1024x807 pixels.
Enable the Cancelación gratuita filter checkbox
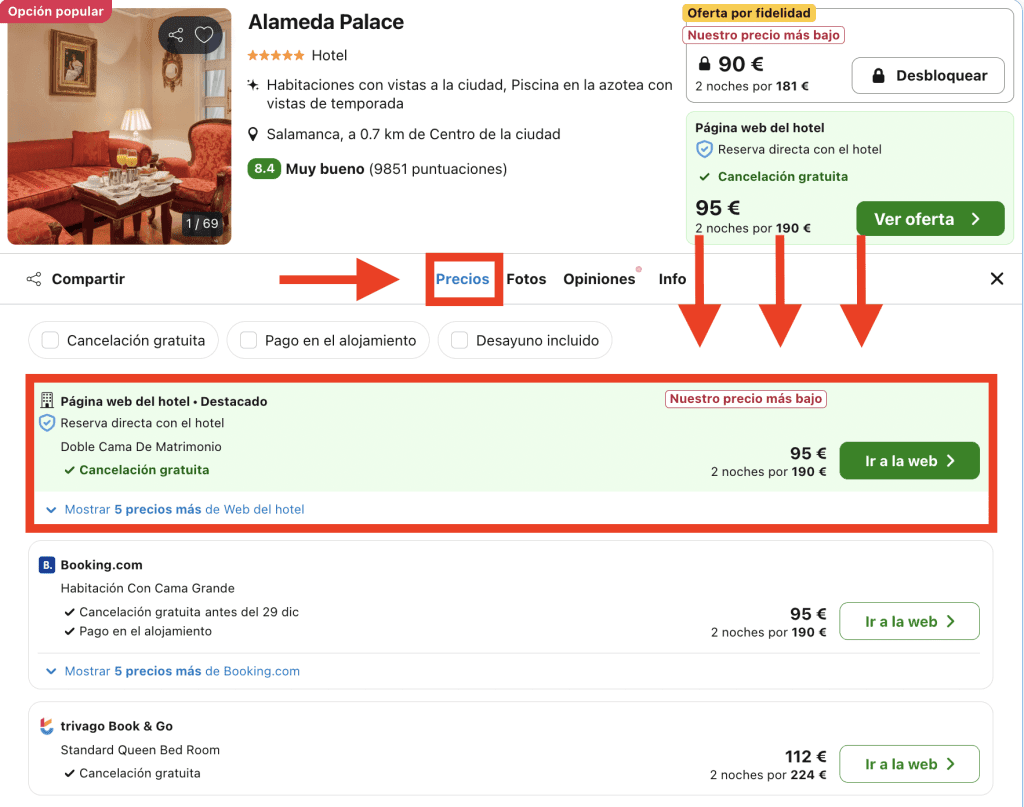tap(50, 341)
